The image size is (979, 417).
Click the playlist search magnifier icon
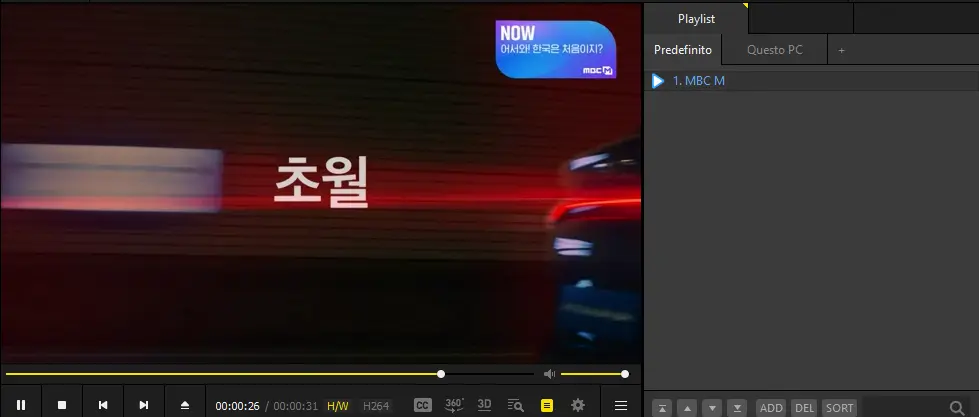click(x=957, y=408)
